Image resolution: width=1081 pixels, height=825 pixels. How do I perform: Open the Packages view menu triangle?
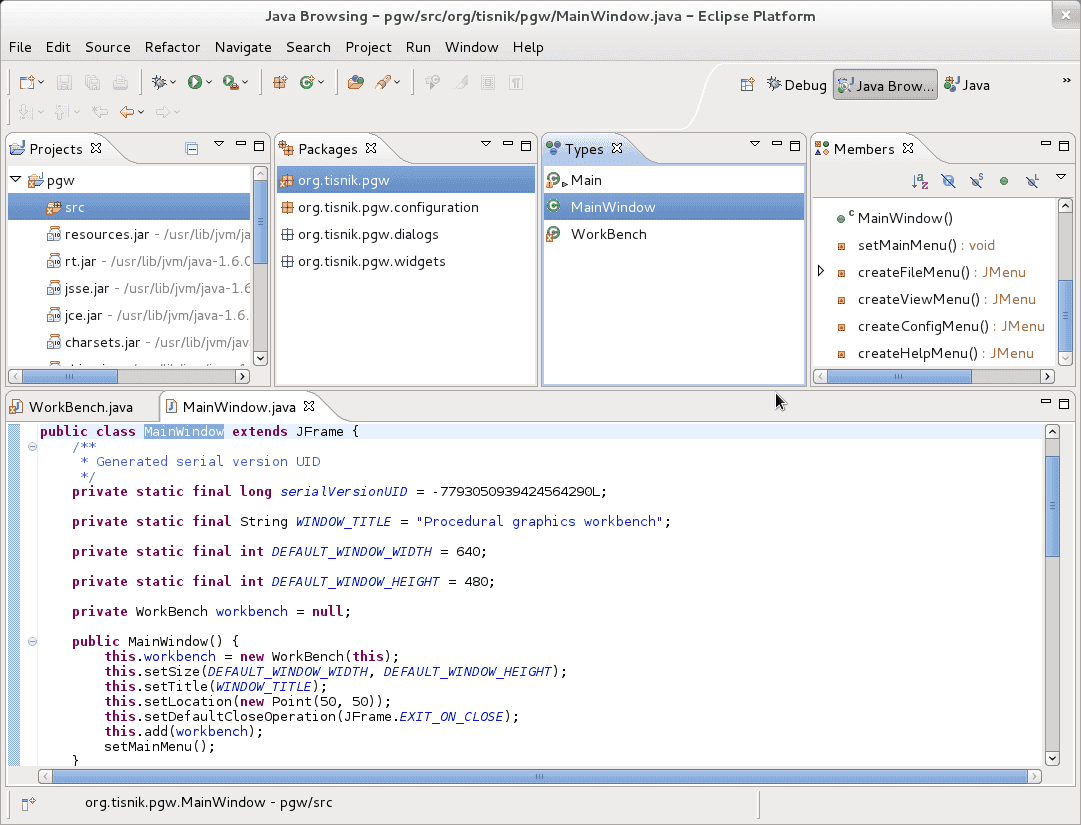click(x=486, y=143)
